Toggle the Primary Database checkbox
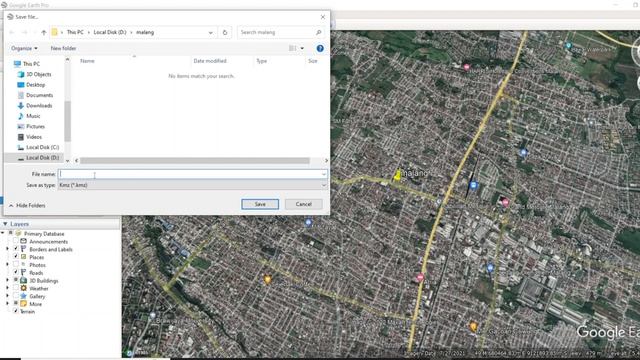 pos(11,233)
